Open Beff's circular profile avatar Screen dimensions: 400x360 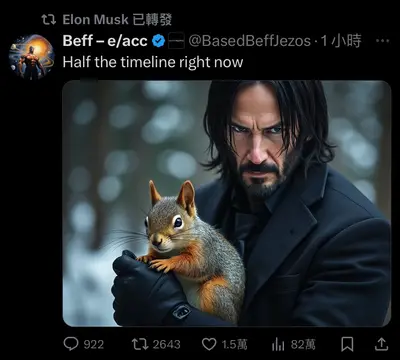[32, 57]
